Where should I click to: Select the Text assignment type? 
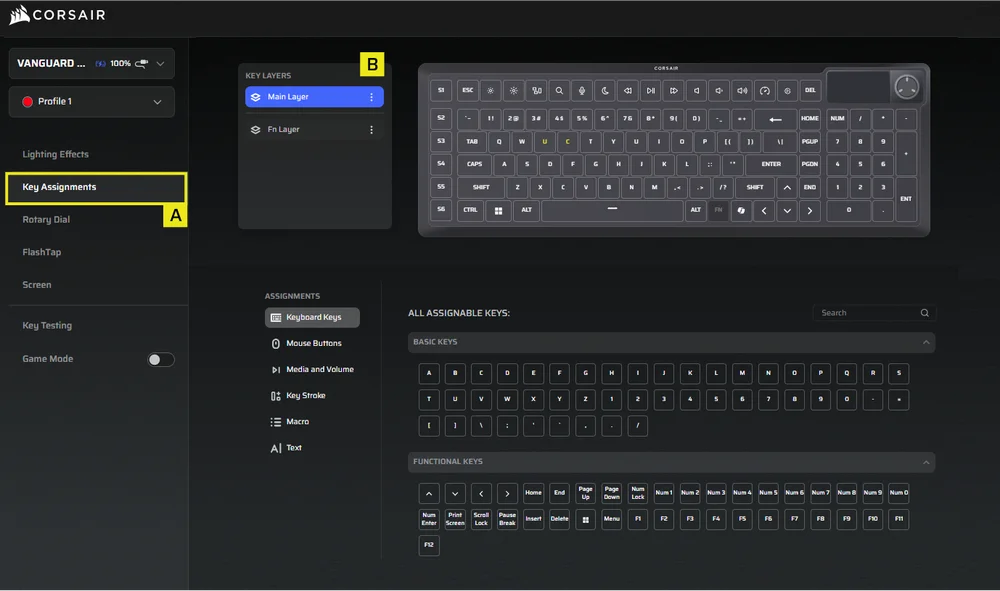(292, 448)
